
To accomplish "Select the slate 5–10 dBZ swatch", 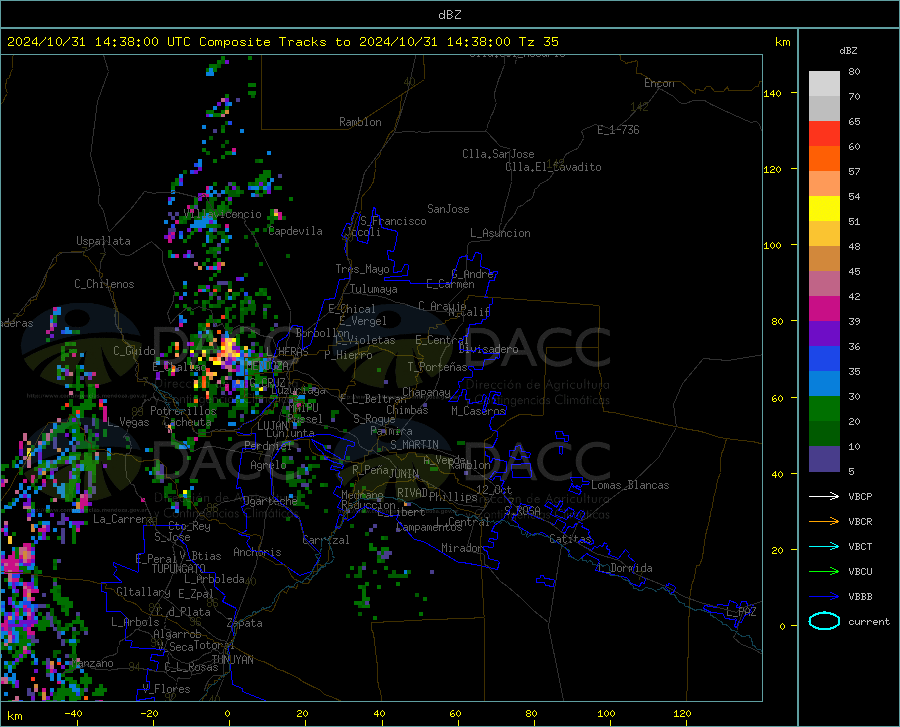I will pyautogui.click(x=824, y=459).
